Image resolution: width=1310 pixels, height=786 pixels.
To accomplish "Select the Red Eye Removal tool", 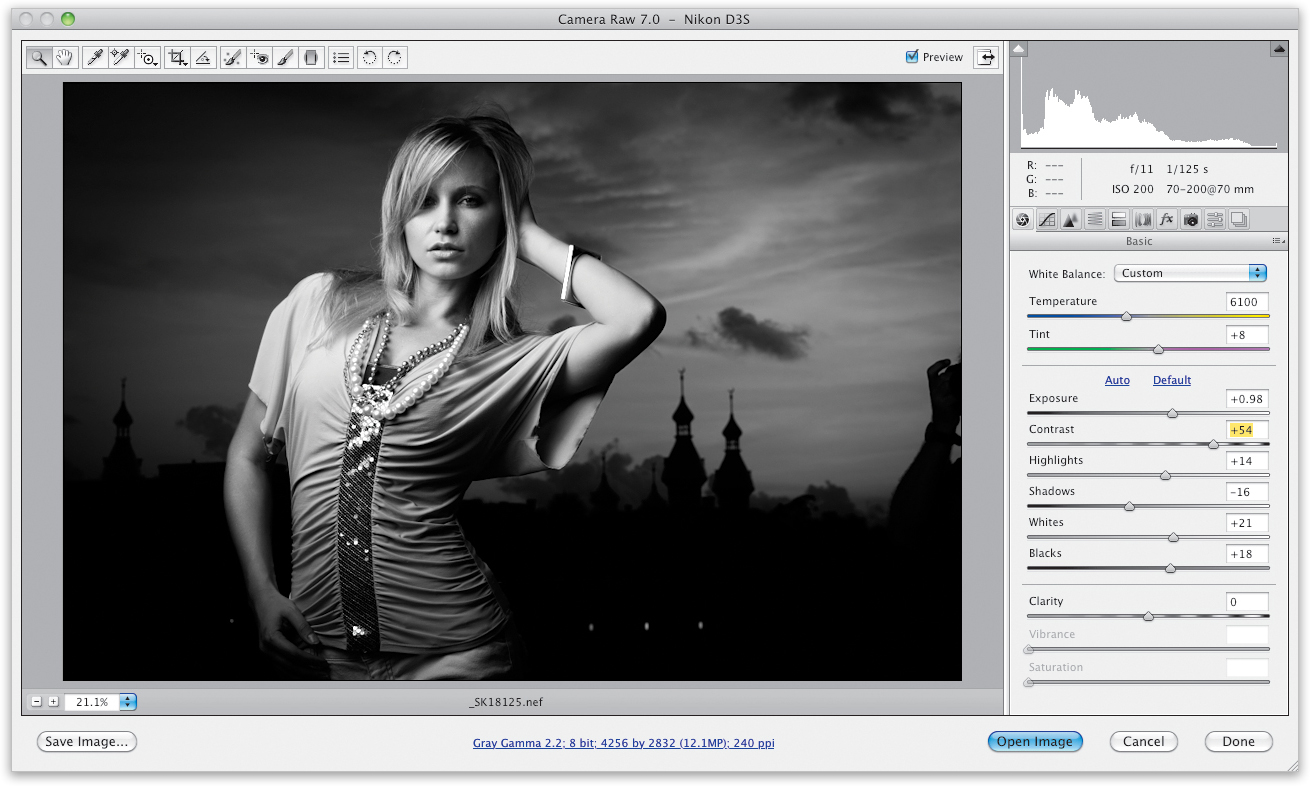I will click(259, 58).
